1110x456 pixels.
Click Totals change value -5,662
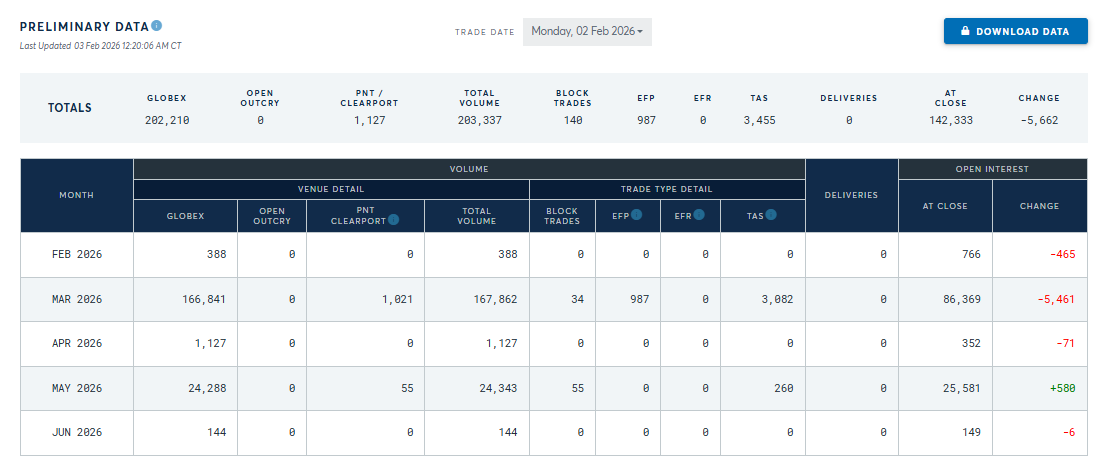point(1039,120)
